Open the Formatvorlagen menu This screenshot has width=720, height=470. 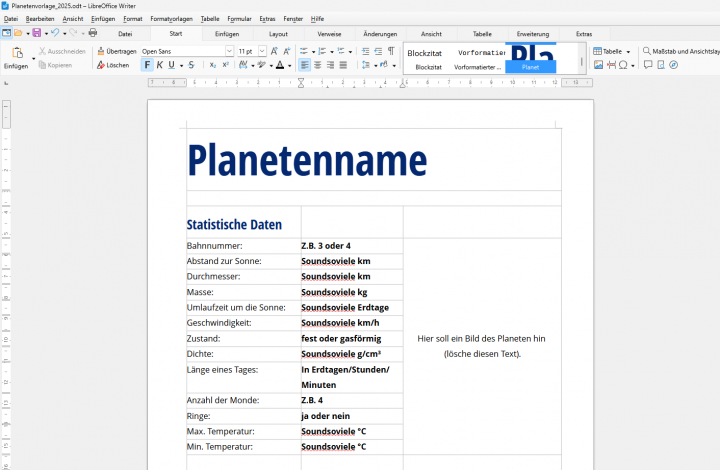pos(171,19)
